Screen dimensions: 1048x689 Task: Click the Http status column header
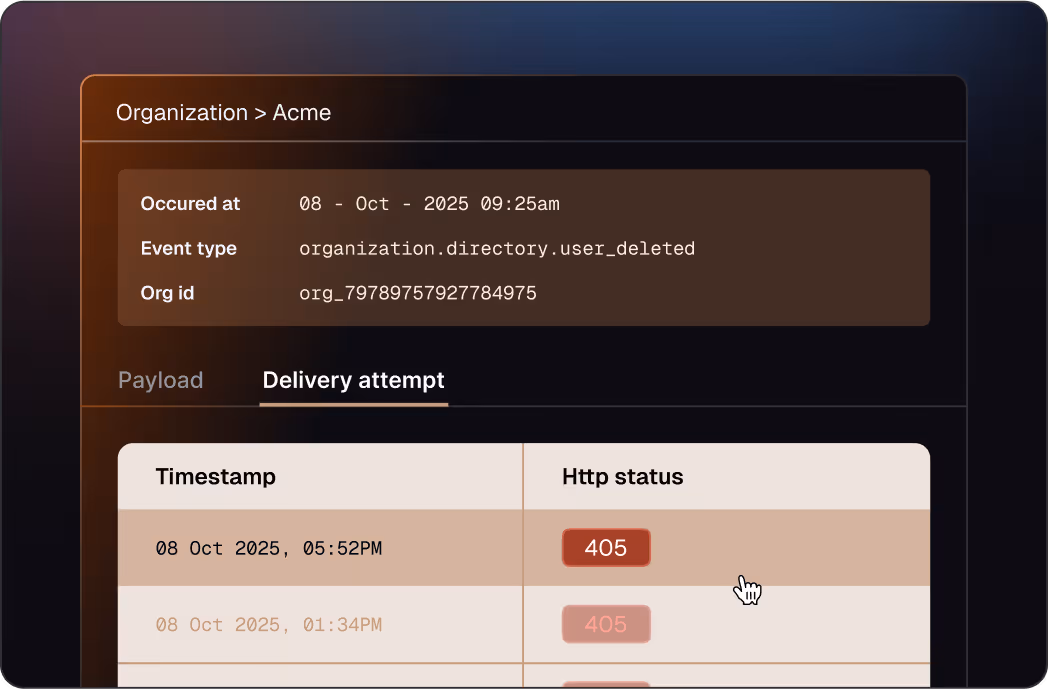(622, 476)
